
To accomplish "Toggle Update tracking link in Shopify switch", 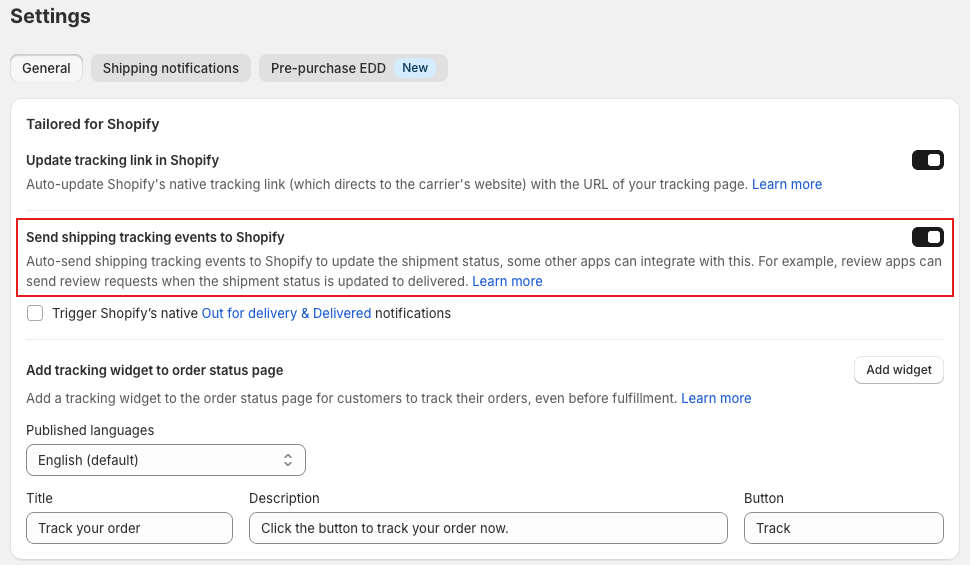I will [927, 160].
